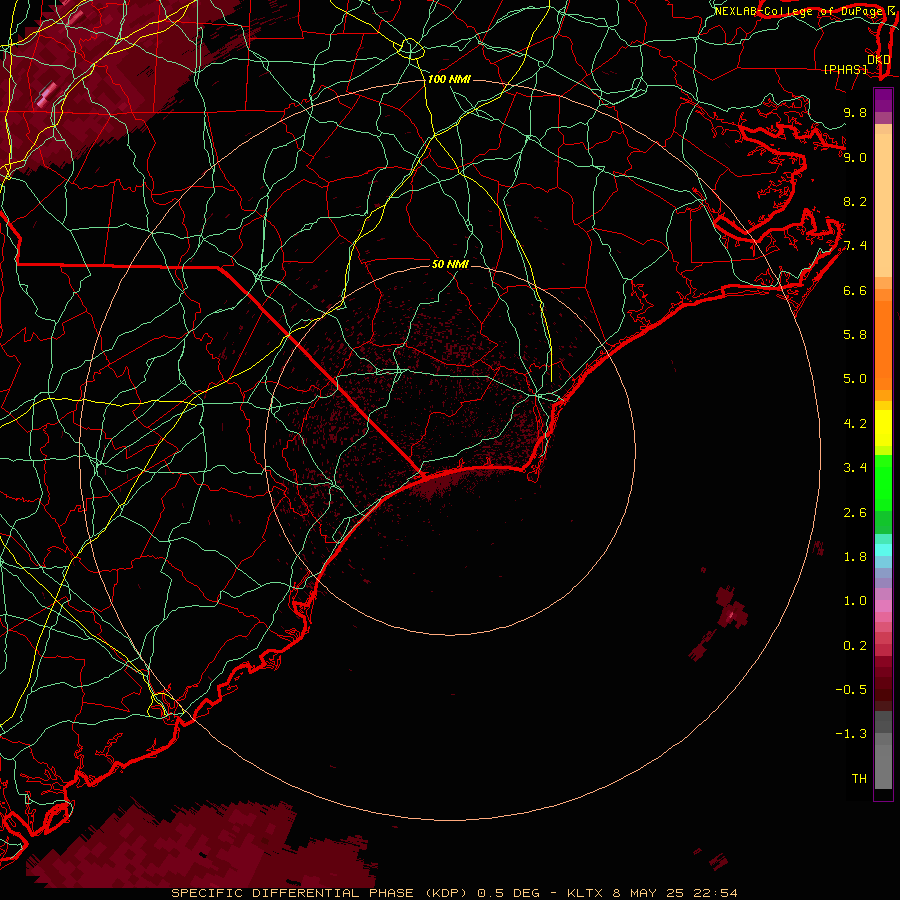This screenshot has height=900, width=900.
Task: Click the 1.0 scale label
Action: tap(855, 601)
